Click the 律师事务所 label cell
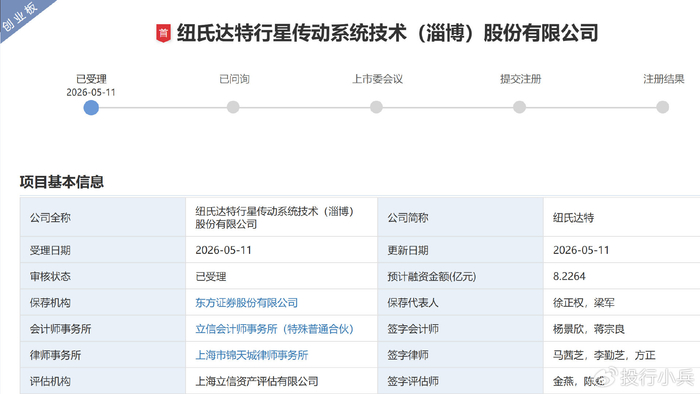700x394 pixels. 103,355
